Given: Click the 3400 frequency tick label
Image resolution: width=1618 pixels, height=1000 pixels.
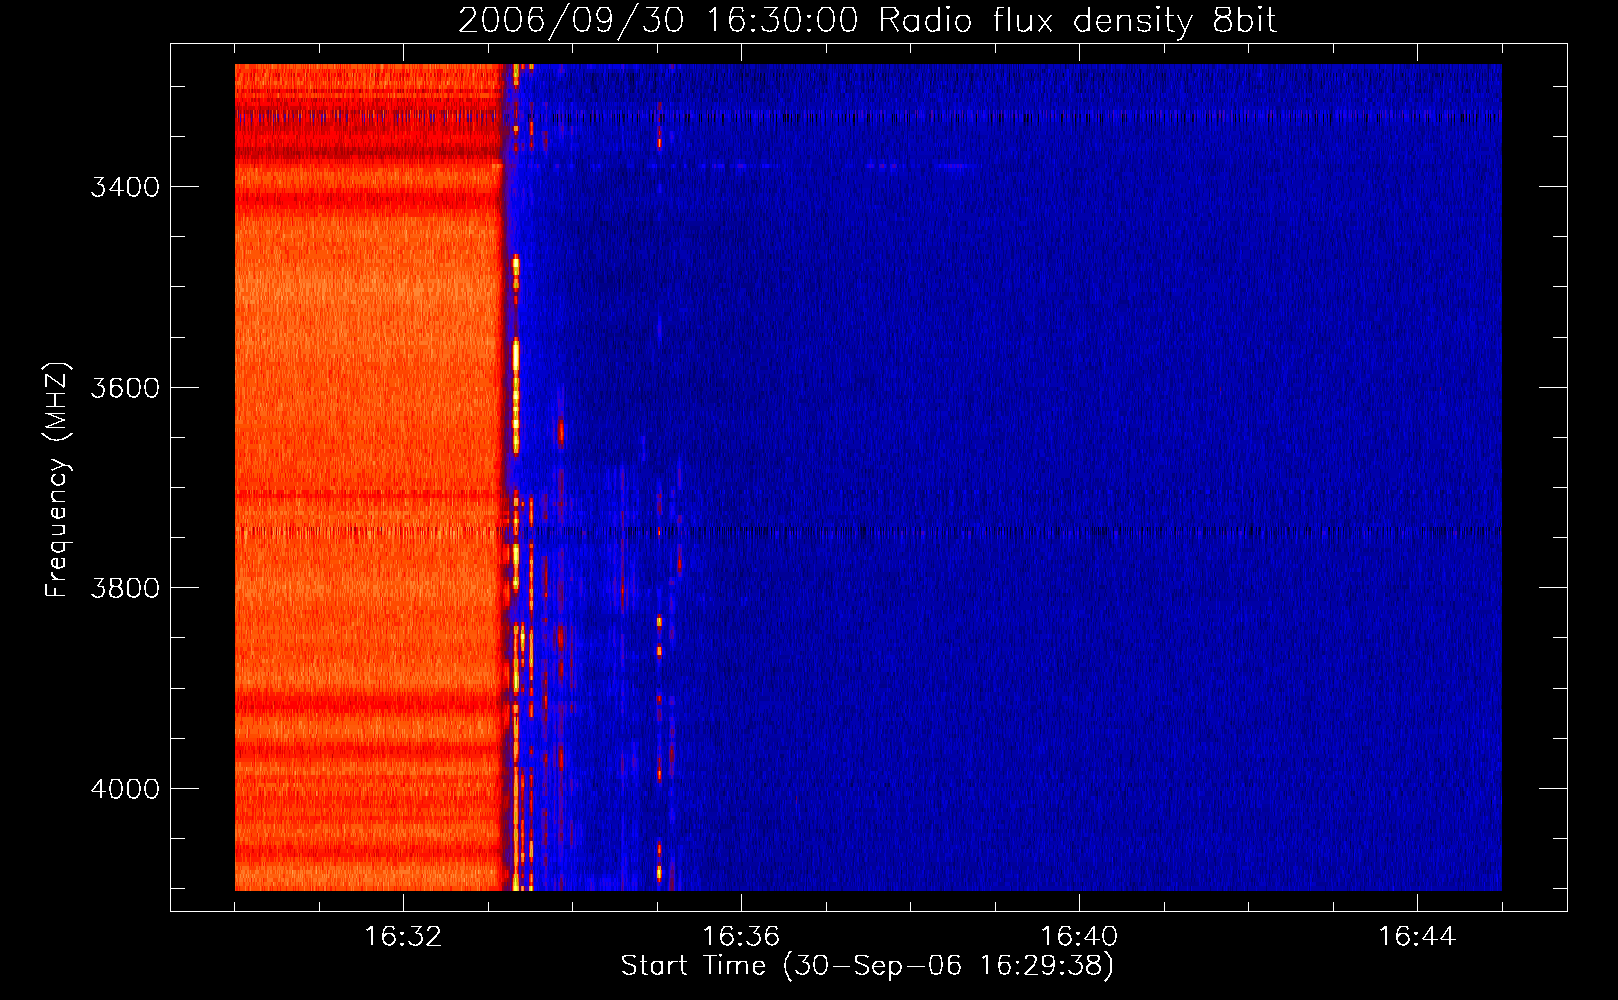Looking at the screenshot, I should (x=125, y=187).
